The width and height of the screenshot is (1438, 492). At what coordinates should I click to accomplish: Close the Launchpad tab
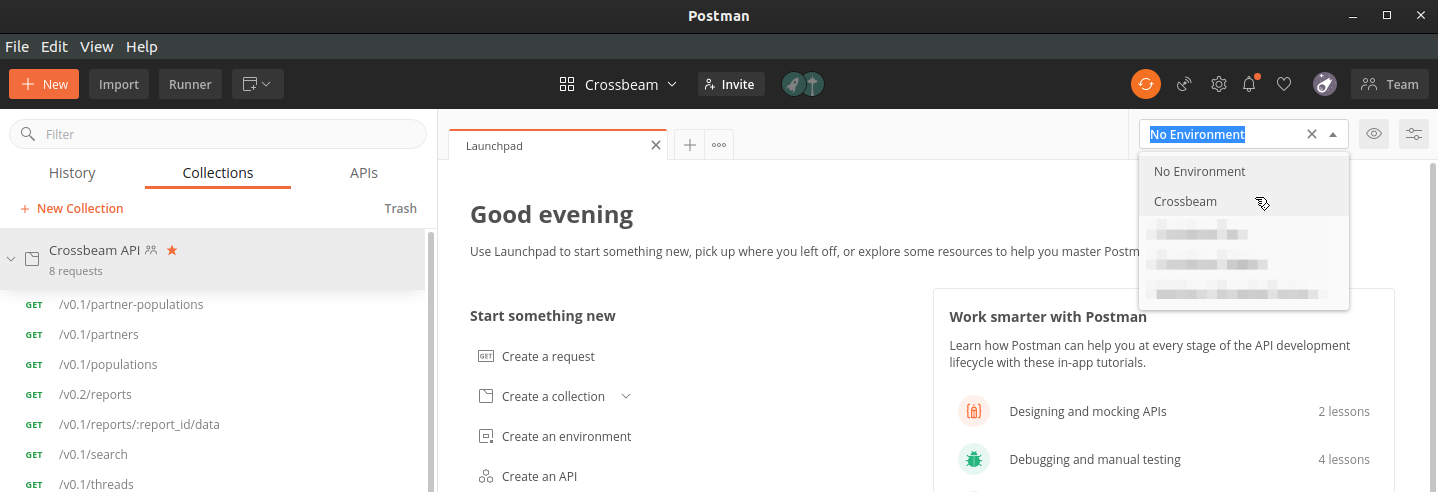(x=656, y=145)
